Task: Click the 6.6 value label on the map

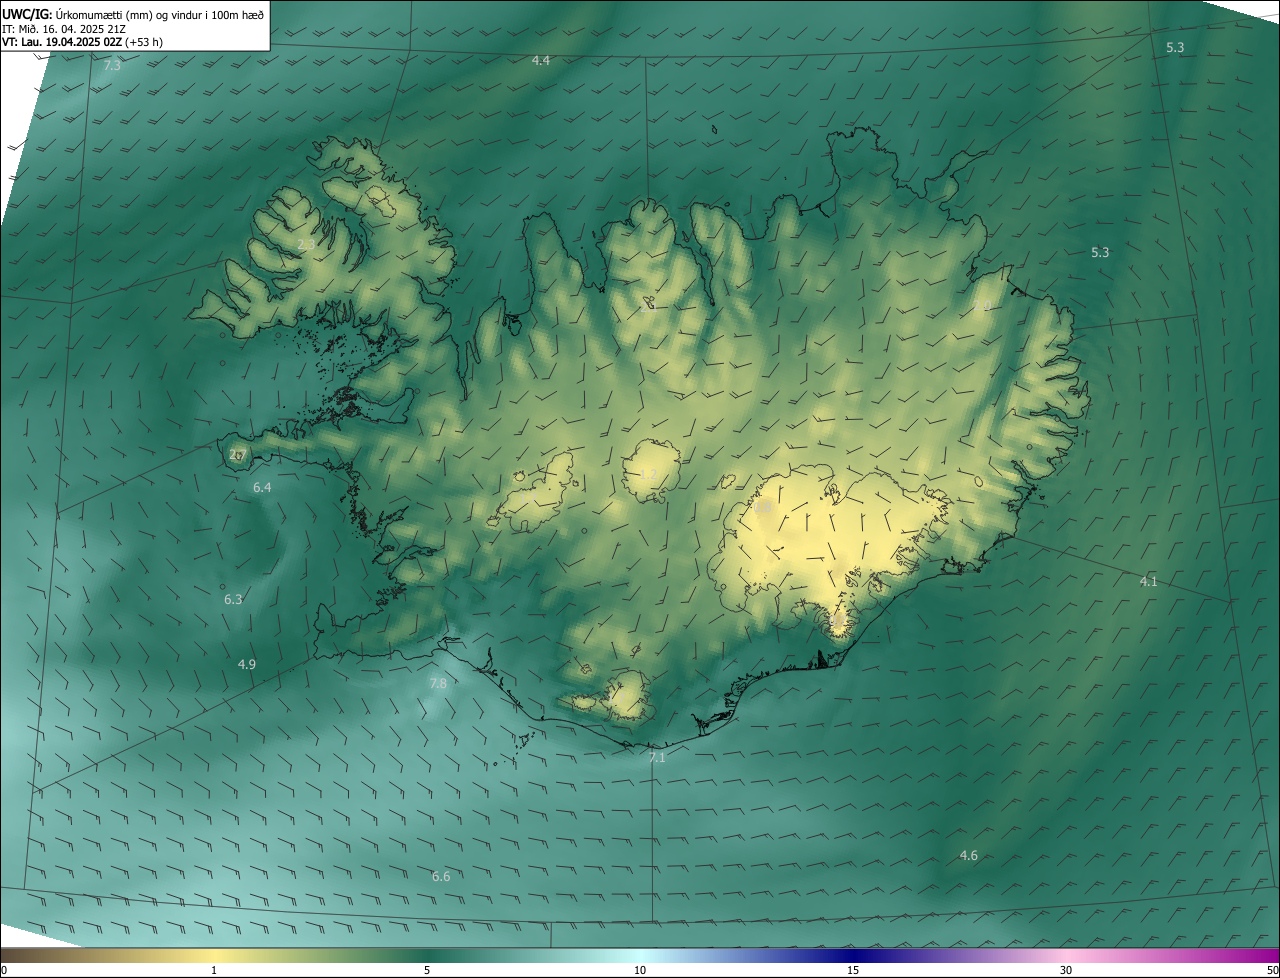Action: (x=441, y=876)
